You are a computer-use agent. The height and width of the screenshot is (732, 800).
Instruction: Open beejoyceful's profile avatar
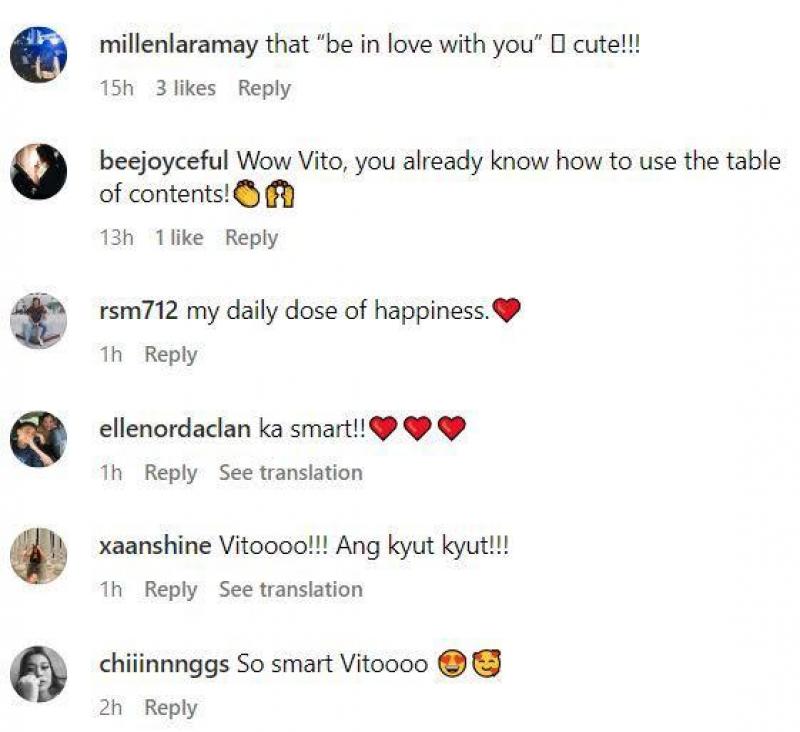point(38,172)
